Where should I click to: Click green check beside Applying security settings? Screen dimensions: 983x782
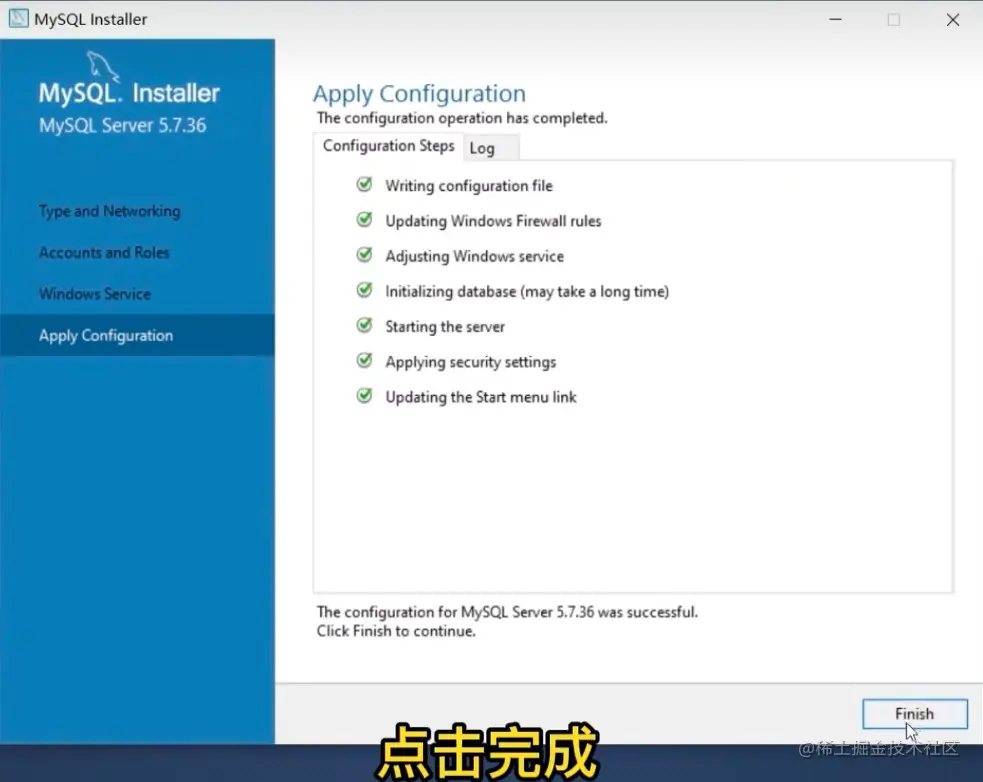(364, 361)
